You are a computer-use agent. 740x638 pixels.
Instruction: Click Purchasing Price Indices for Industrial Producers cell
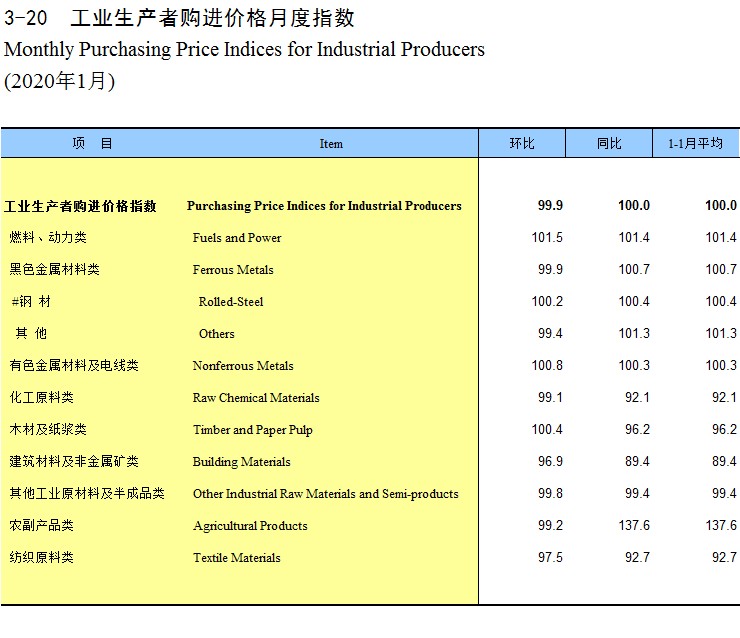coord(324,206)
